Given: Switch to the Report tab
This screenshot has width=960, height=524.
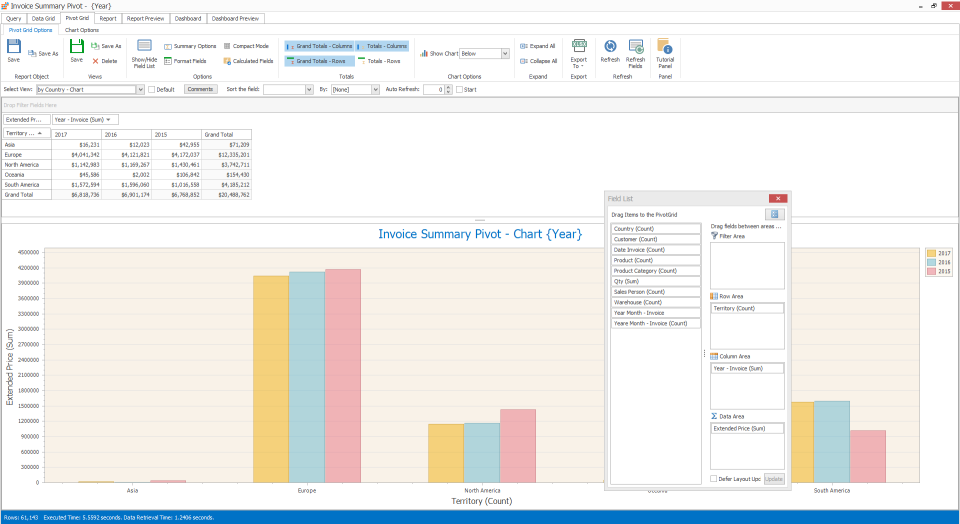Looking at the screenshot, I should [108, 18].
